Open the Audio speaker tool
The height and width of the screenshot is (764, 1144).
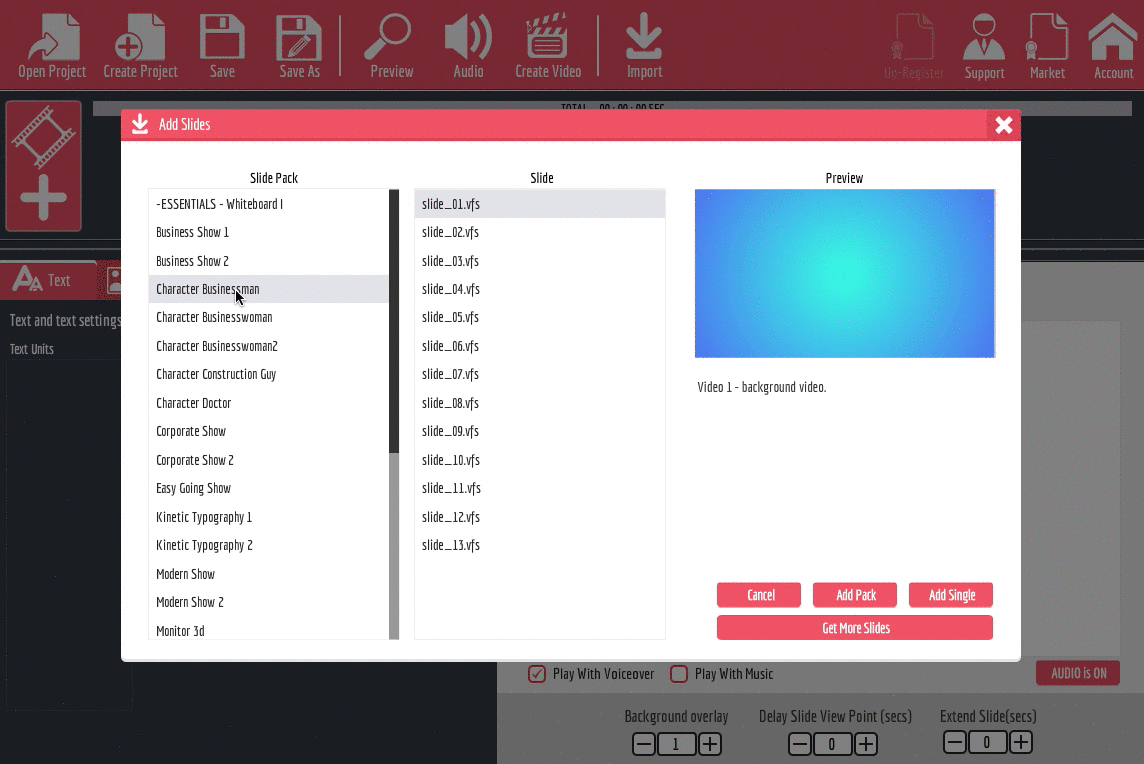[x=468, y=45]
